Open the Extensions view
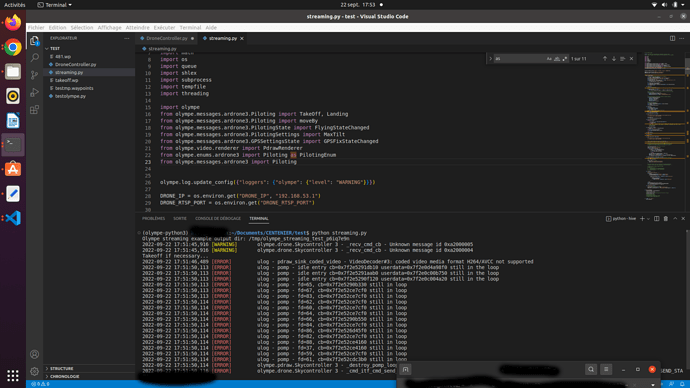The image size is (690, 388). tap(35, 110)
